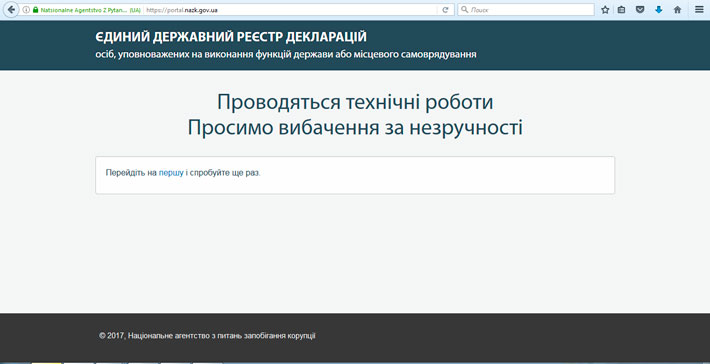
Task: Click header title ЄДИНИЙ ДЕРЖАВНИЙ РЕЄСТР ДЕКЛАРАЦІЙ
Action: tap(231, 37)
